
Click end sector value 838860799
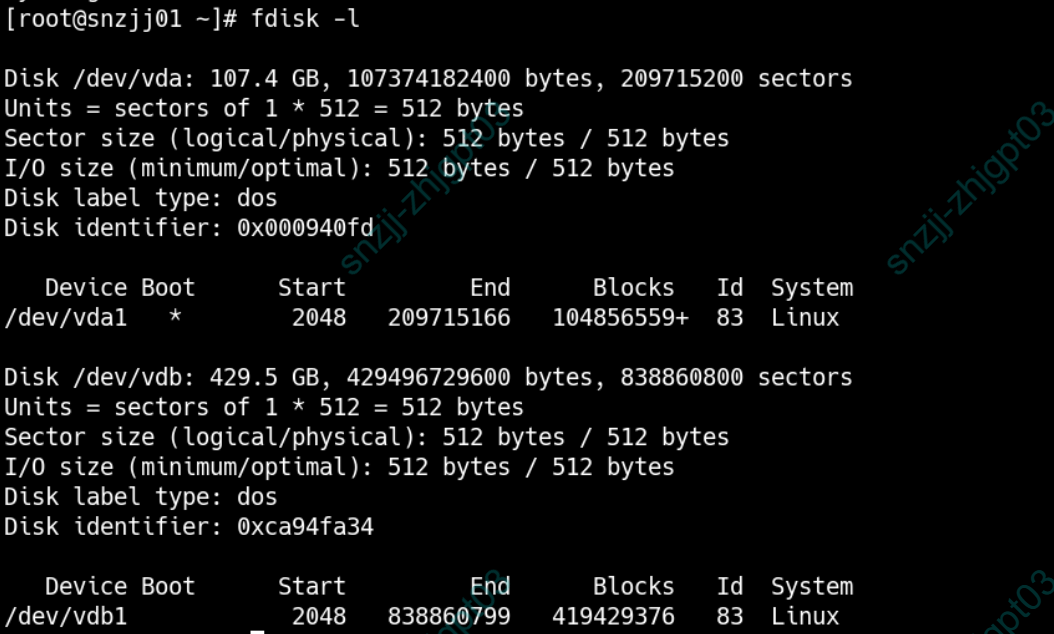click(x=449, y=616)
